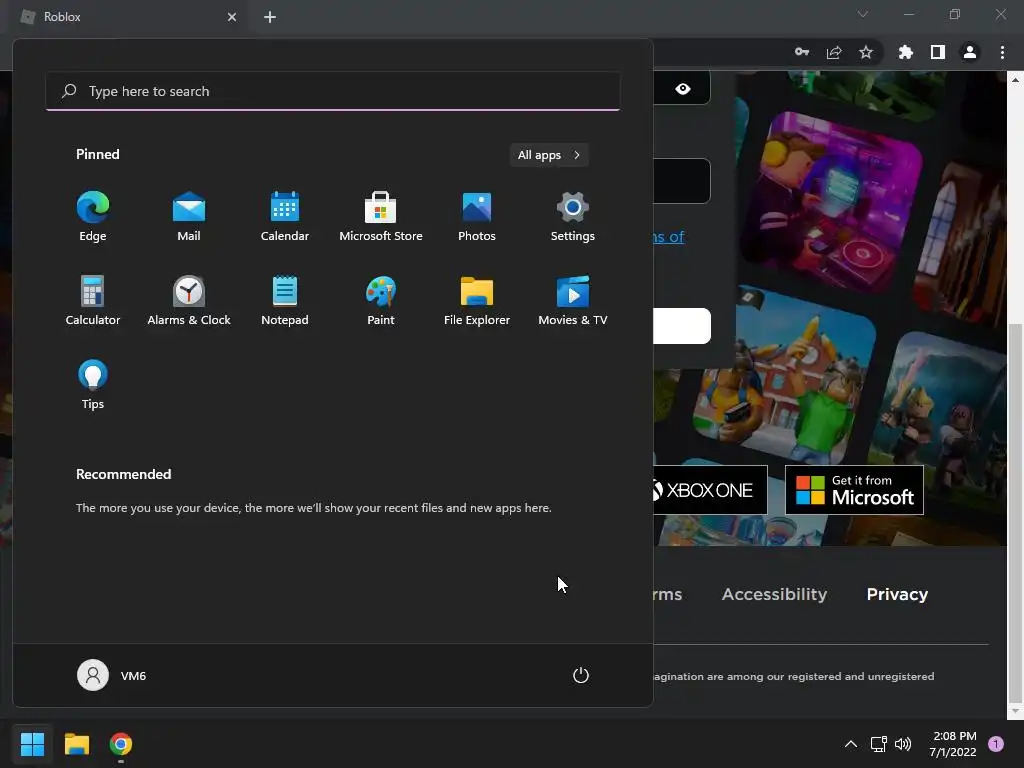Share this page in Chrome
The height and width of the screenshot is (768, 1024).
(x=834, y=52)
